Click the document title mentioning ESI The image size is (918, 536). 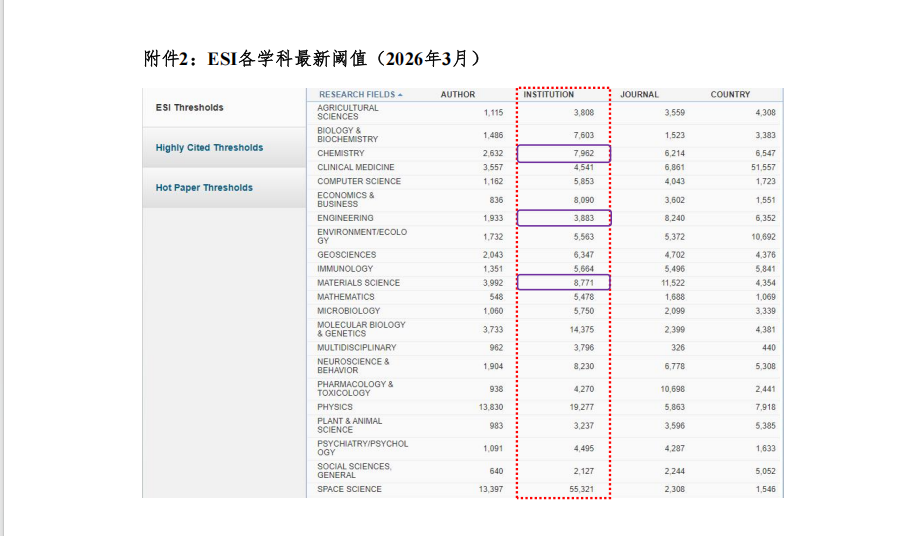(x=312, y=59)
